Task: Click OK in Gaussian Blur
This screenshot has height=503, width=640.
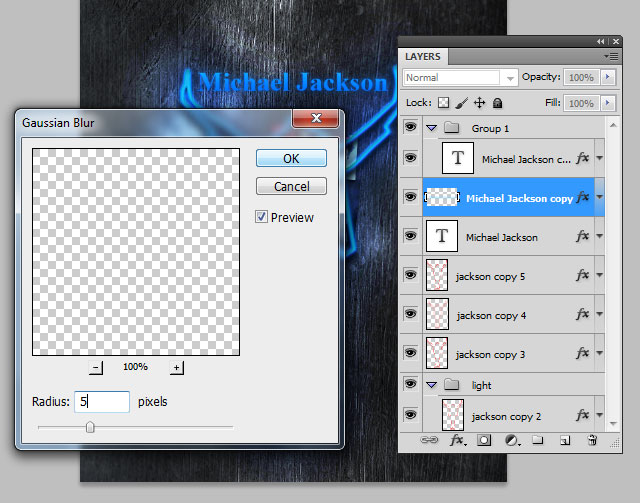Action: click(291, 158)
